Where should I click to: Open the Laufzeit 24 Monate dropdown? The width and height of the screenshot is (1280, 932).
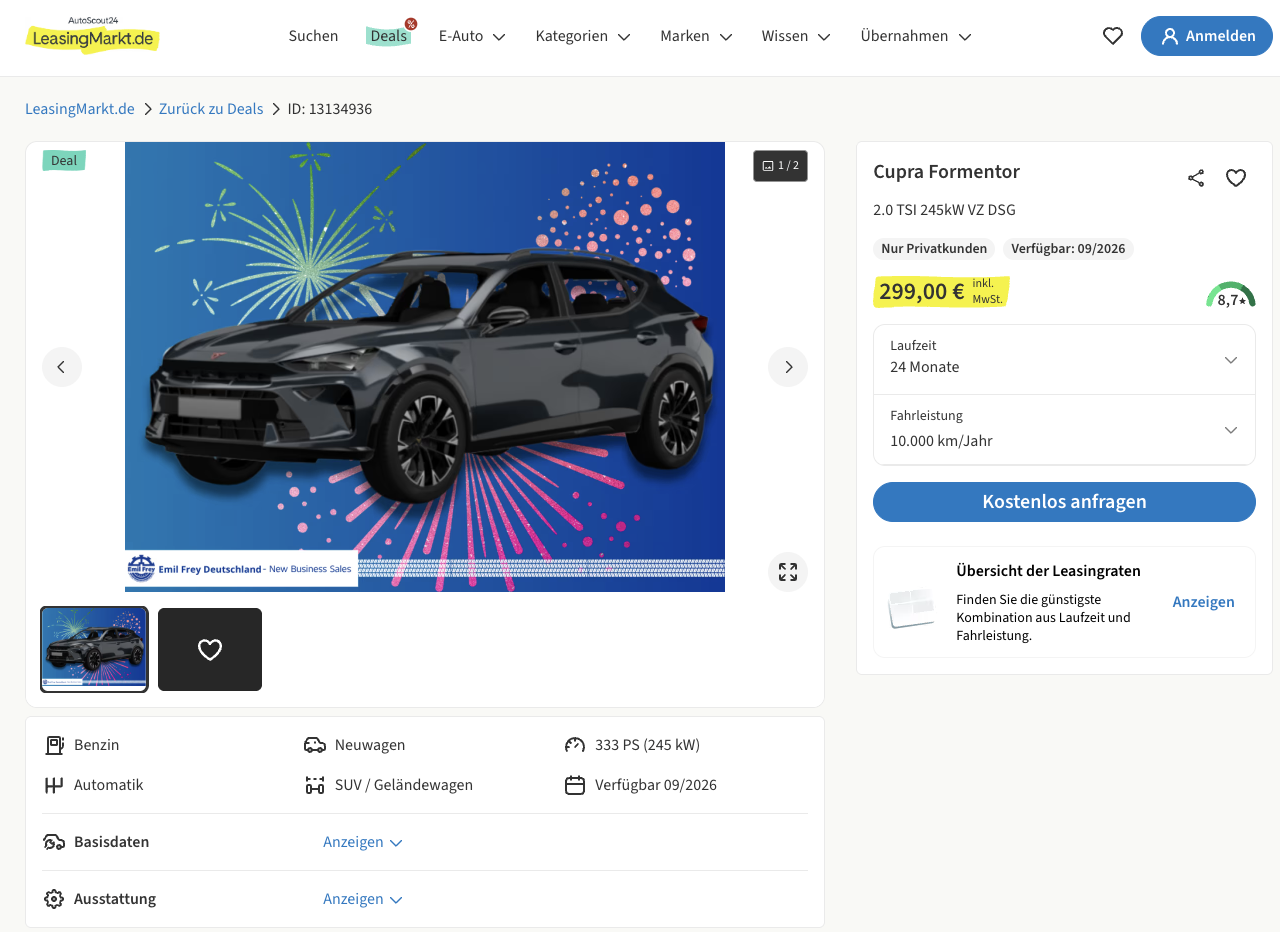coord(1064,358)
